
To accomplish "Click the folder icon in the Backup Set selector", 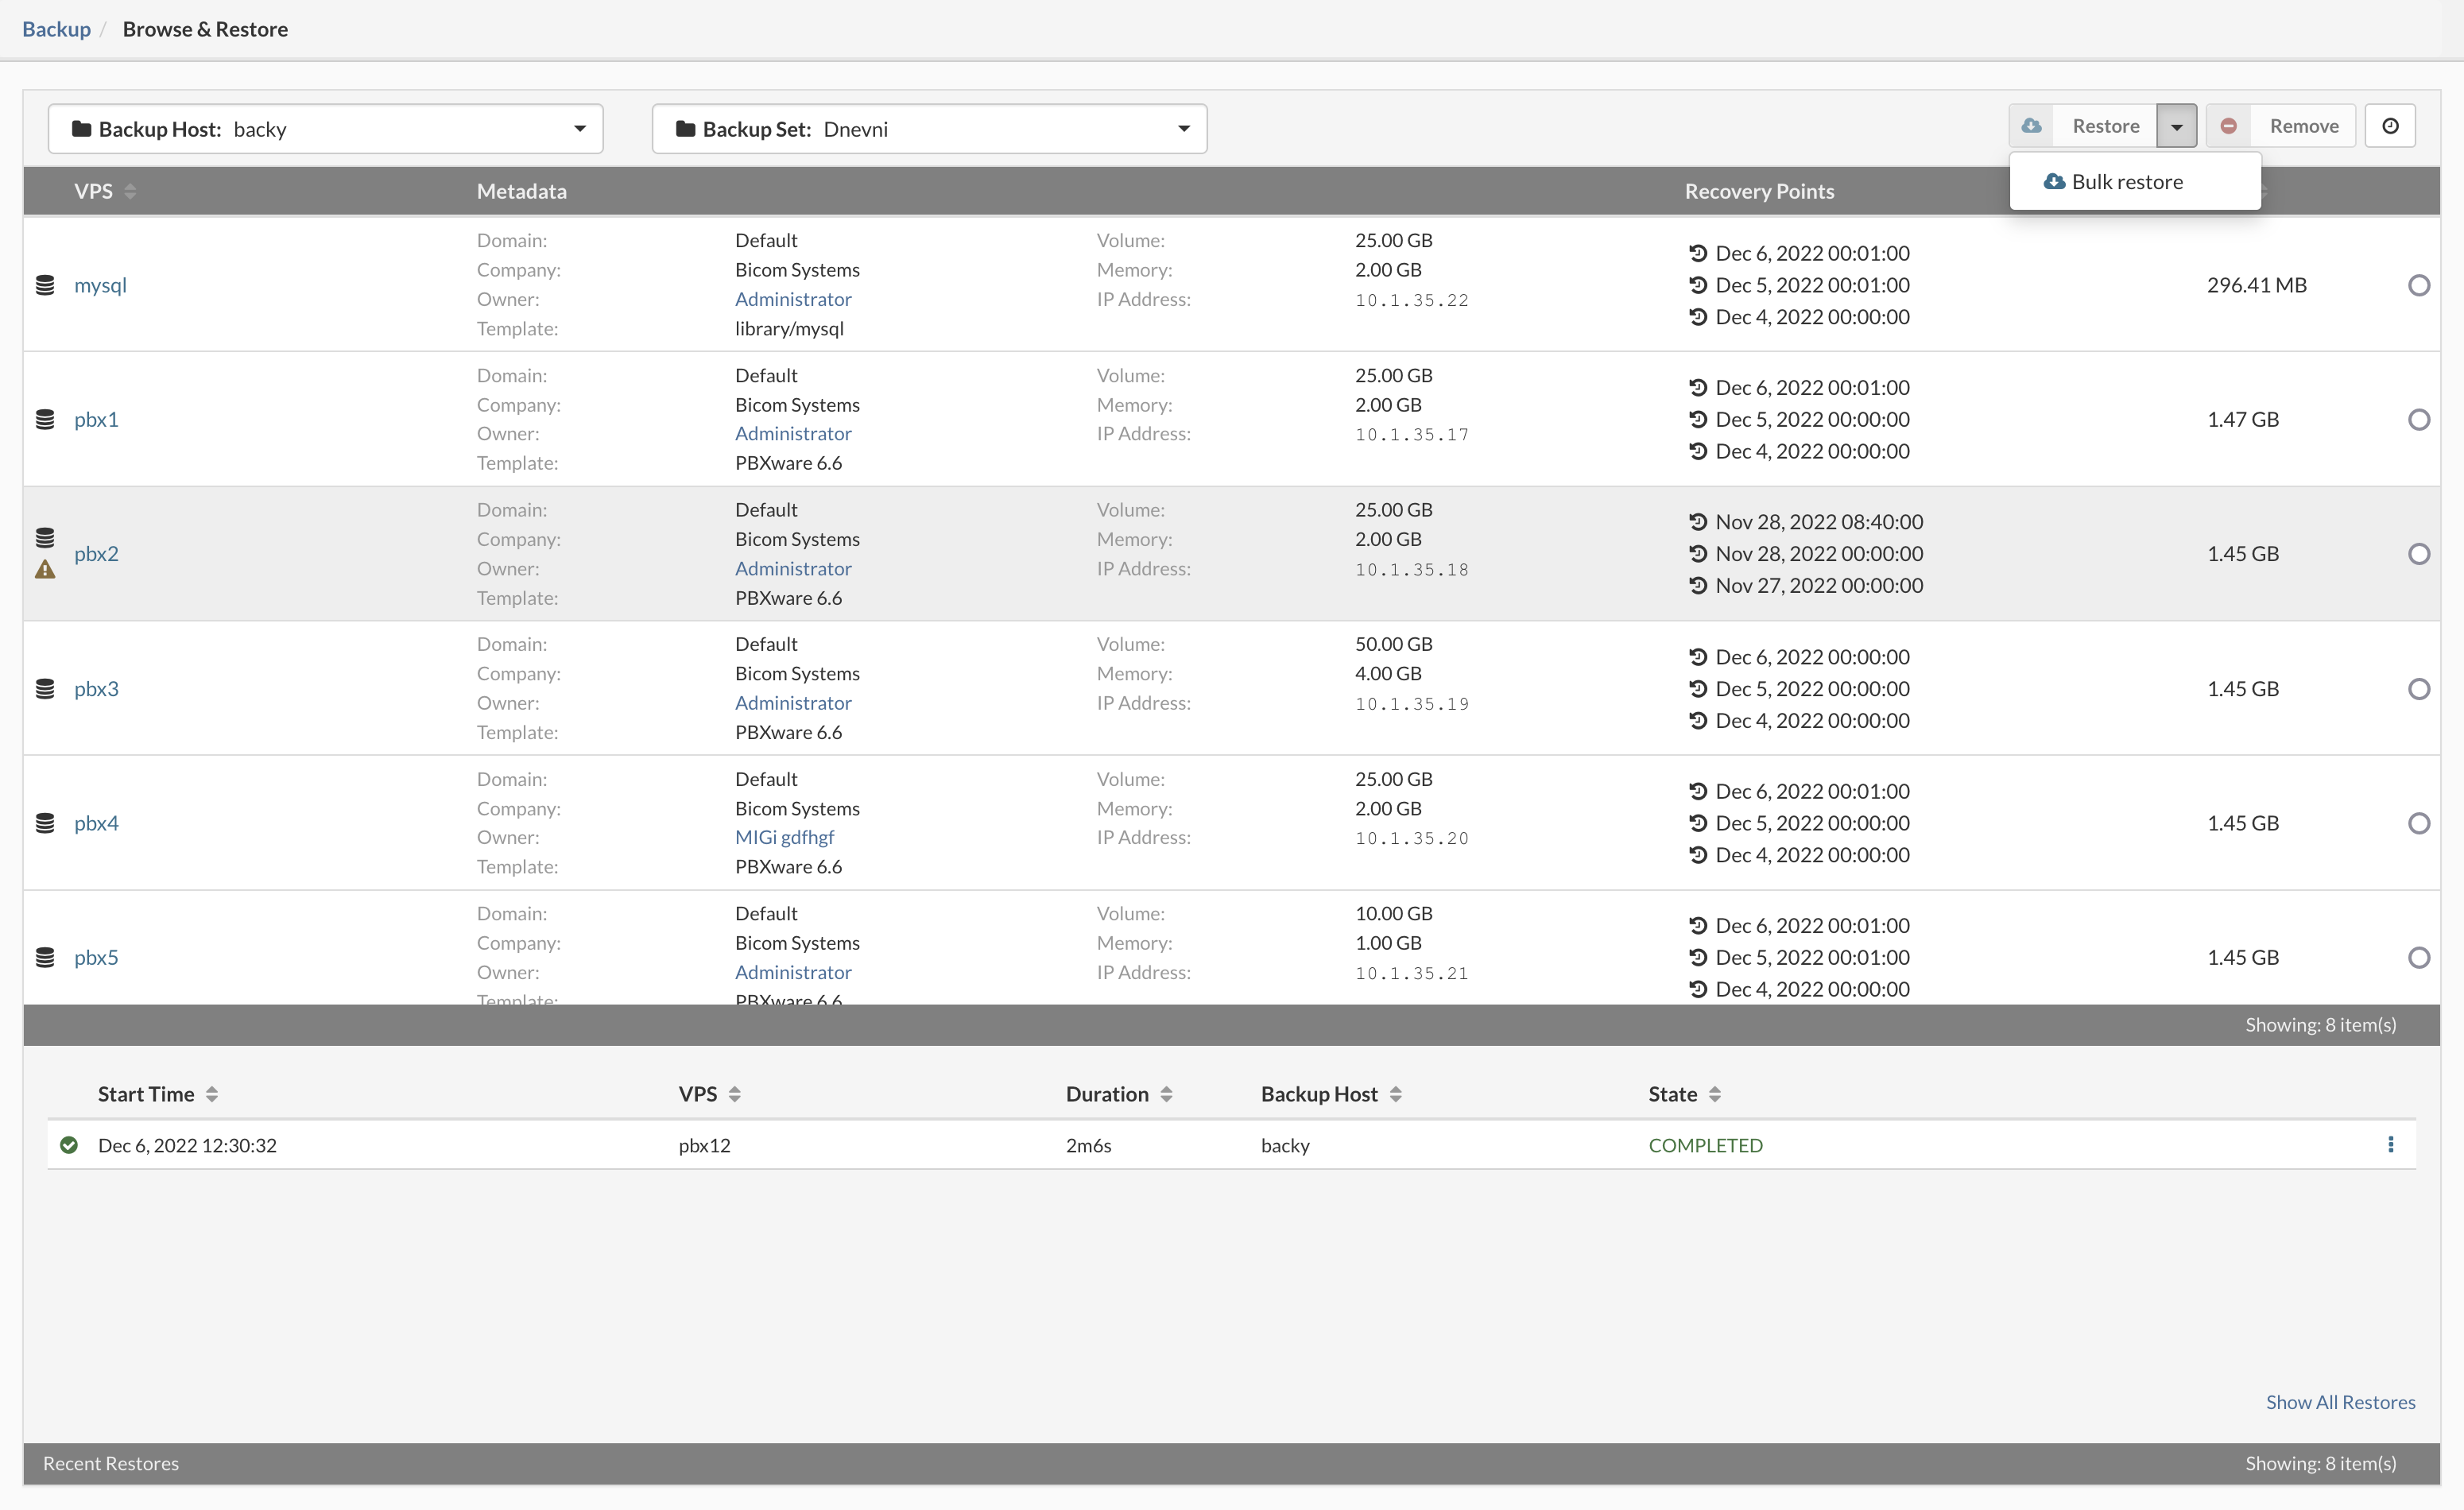I will pyautogui.click(x=685, y=128).
